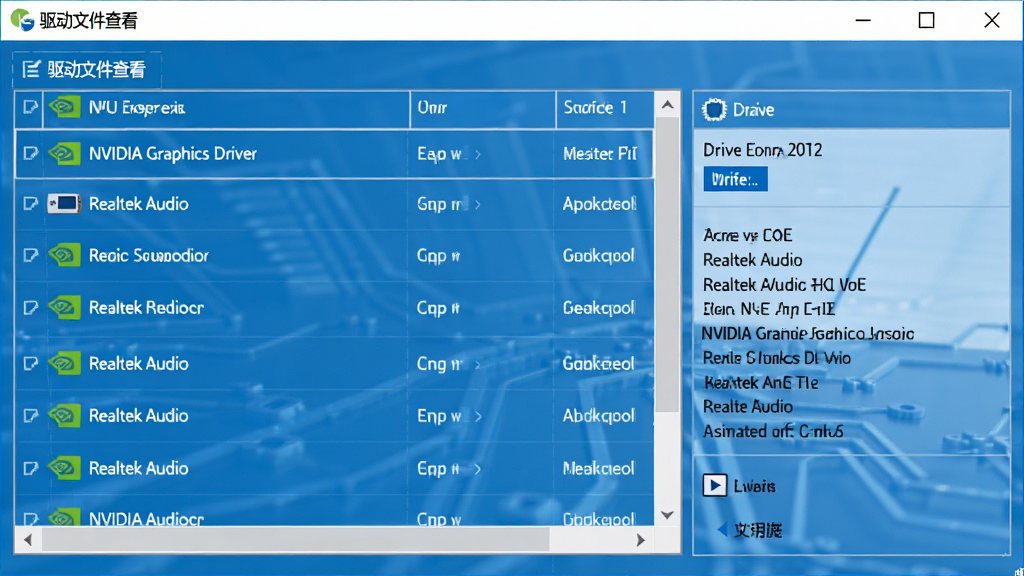
Task: Select the Realtek Rediocr row name
Action: 146,308
